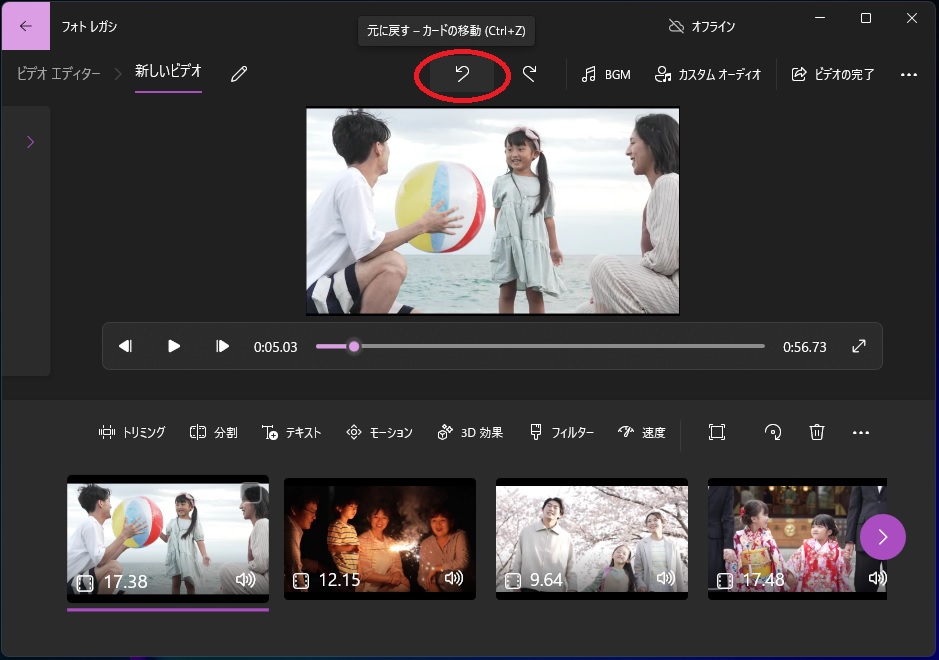
Task: Click the 新しいビデオ project title
Action: click(x=168, y=71)
